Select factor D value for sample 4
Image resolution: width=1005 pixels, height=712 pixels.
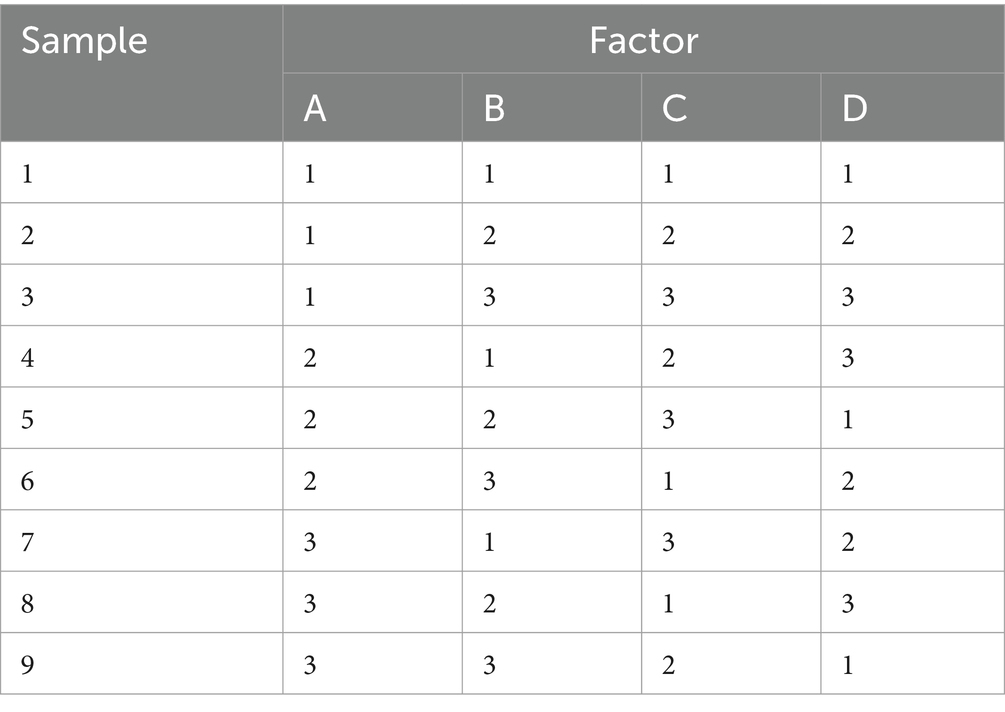tap(913, 356)
